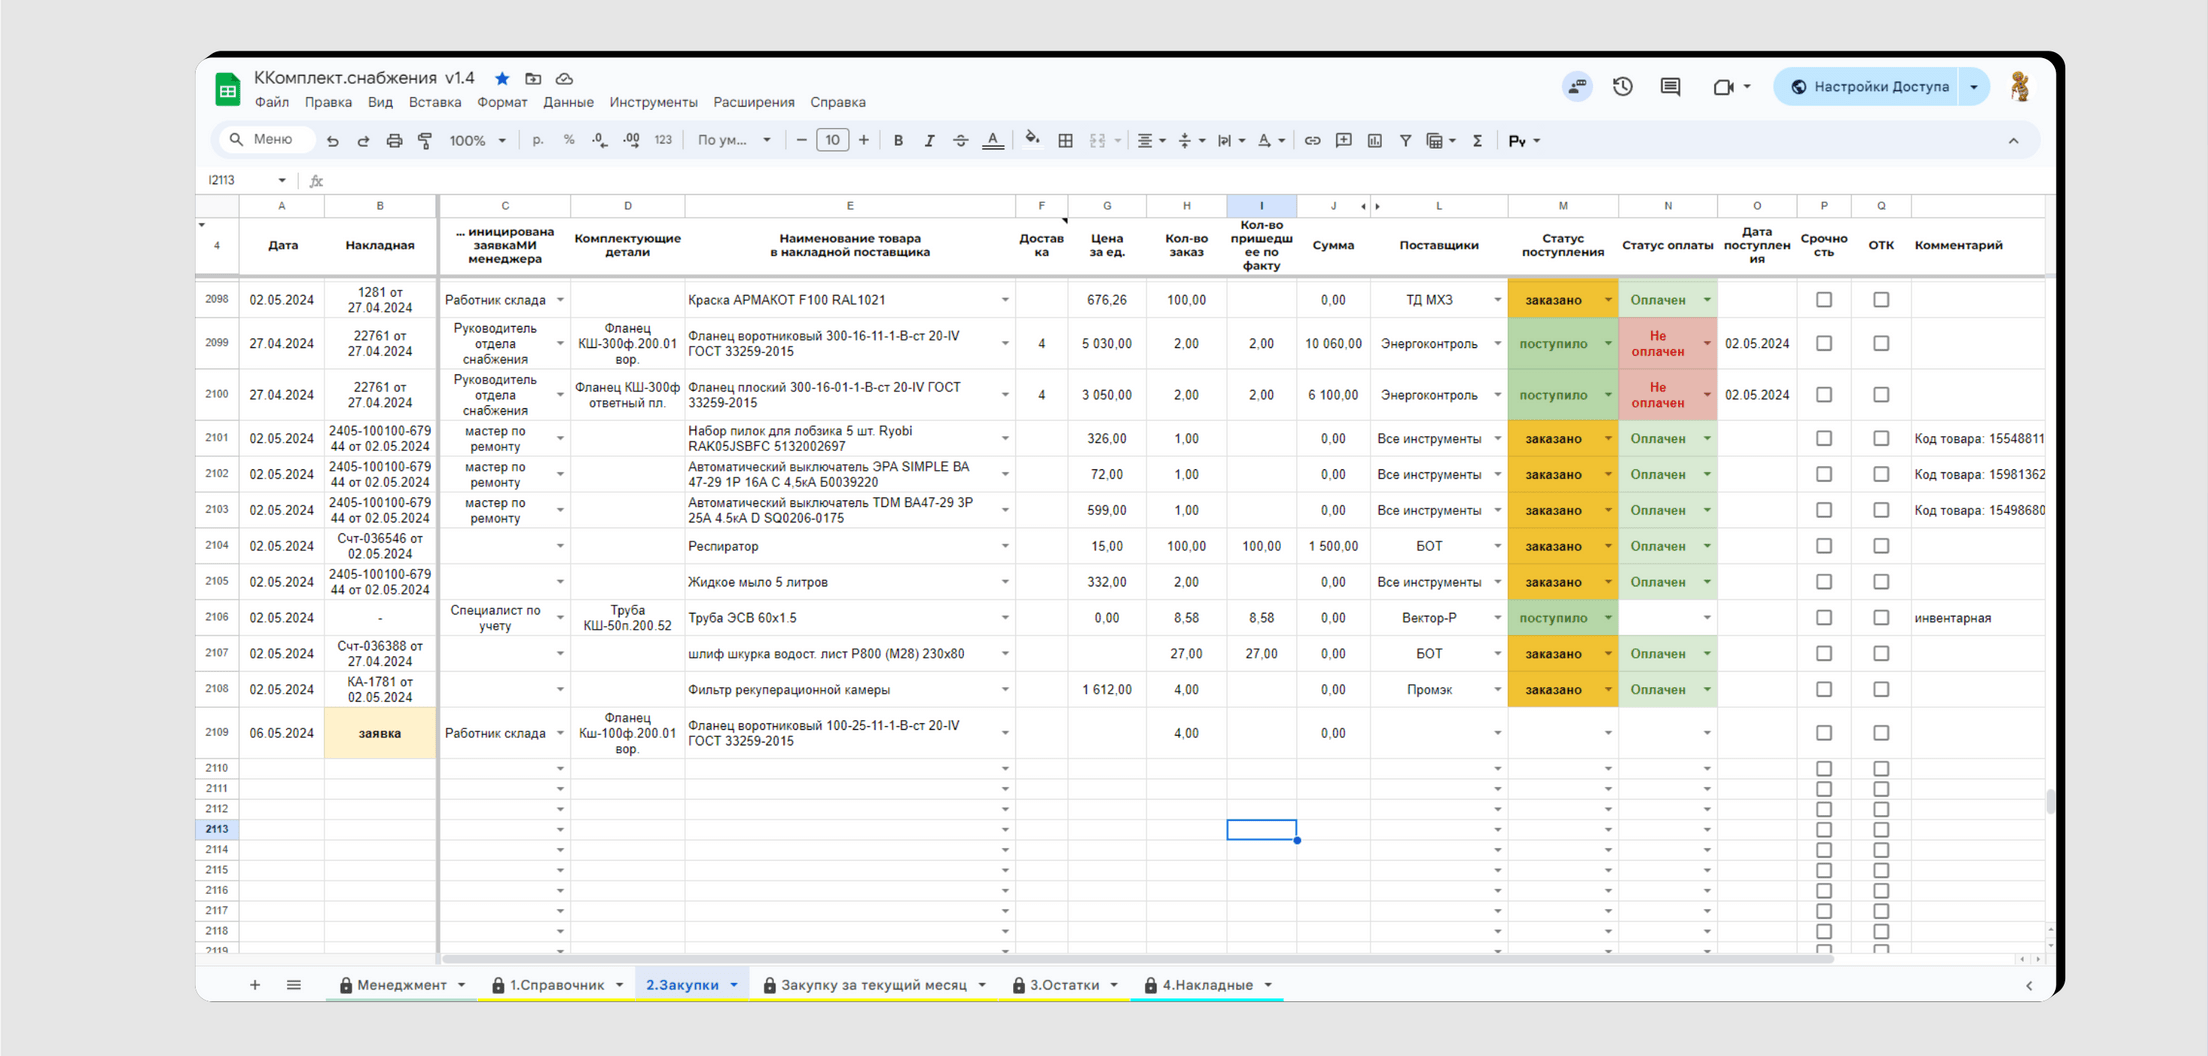Click the font size input field
Screen dimensions: 2208x1056
click(x=832, y=140)
